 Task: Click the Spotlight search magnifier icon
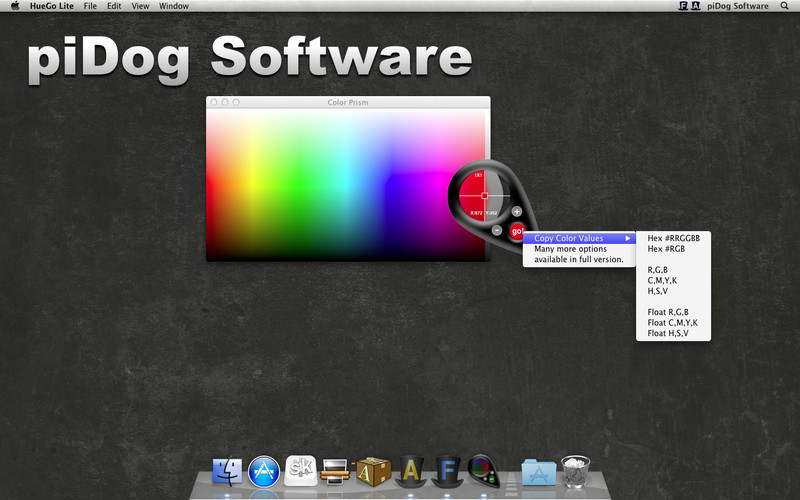(785, 6)
